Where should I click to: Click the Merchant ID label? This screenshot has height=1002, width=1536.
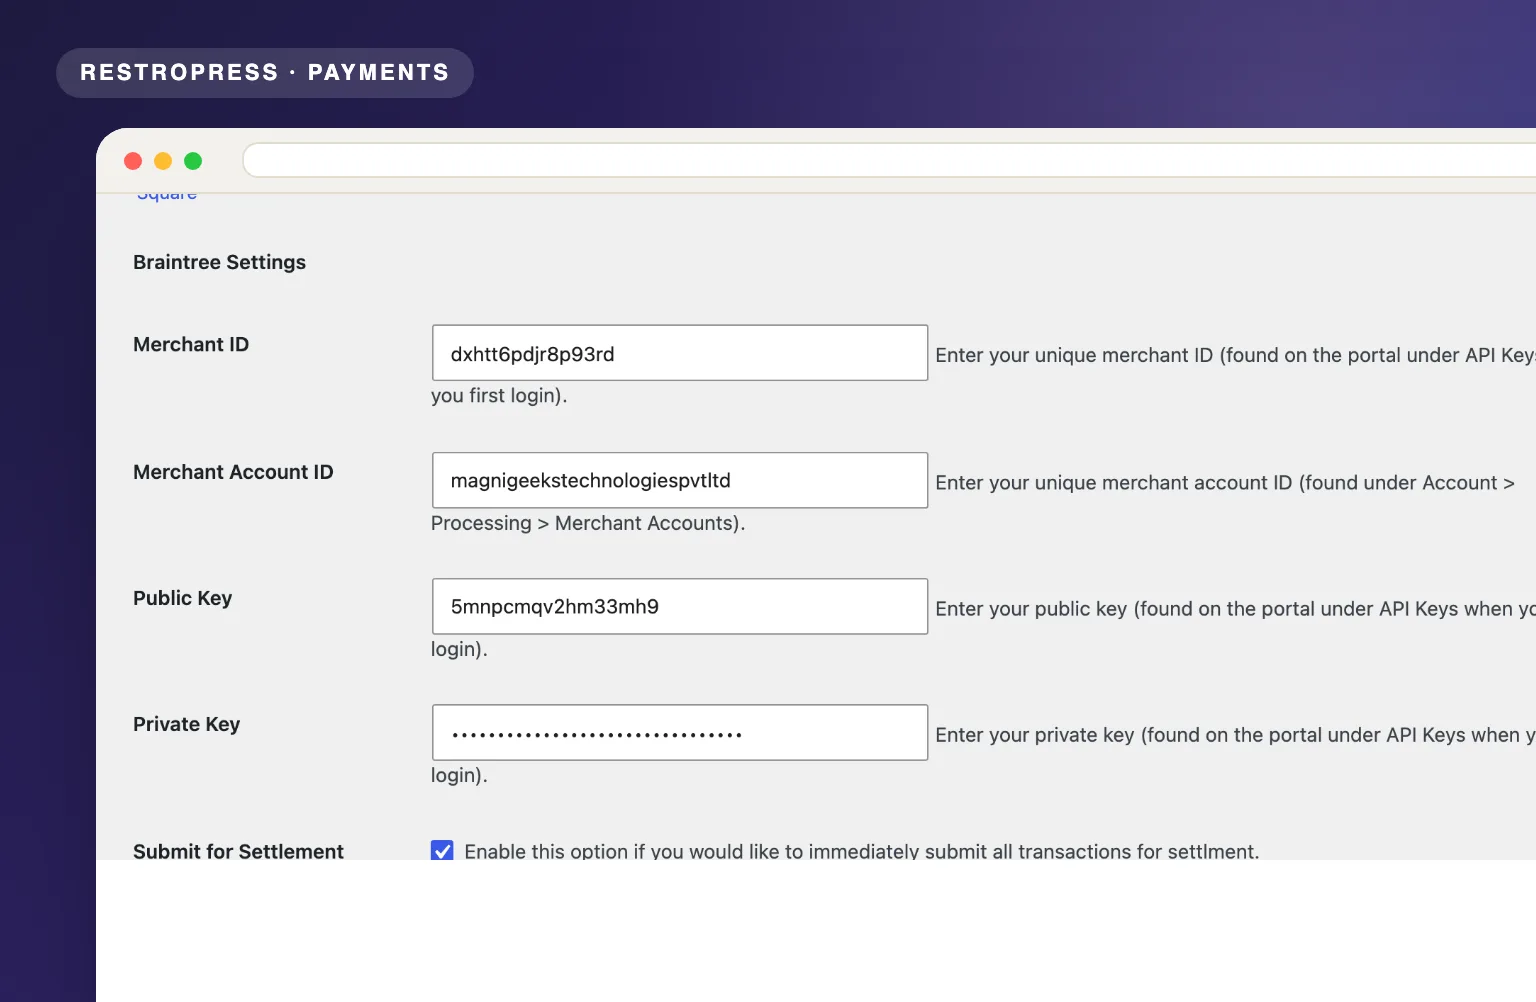point(191,344)
